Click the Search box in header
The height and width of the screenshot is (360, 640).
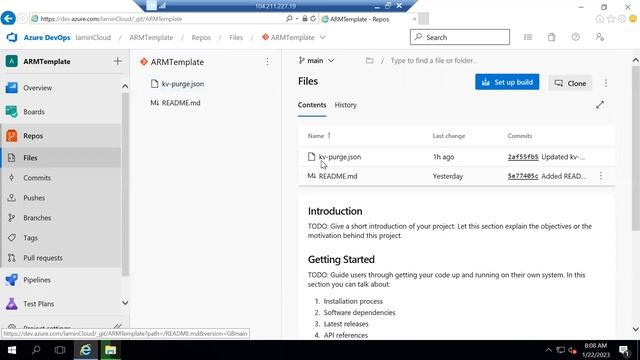pos(460,37)
